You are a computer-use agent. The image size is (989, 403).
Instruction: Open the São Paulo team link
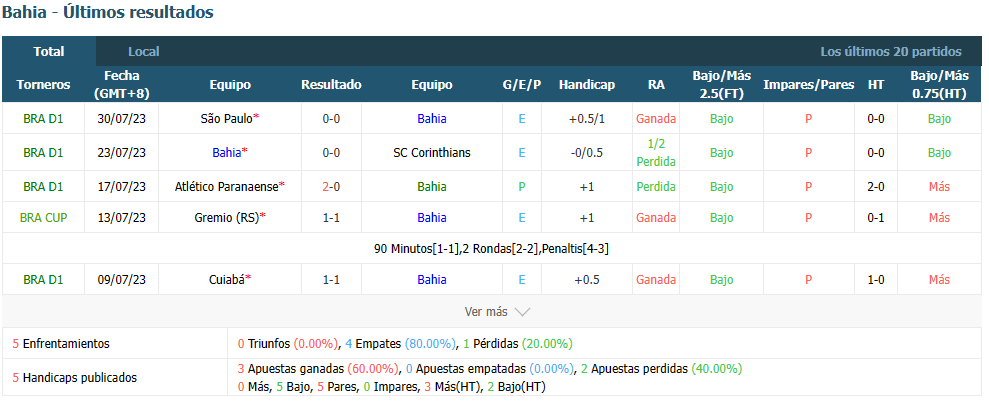pos(226,119)
